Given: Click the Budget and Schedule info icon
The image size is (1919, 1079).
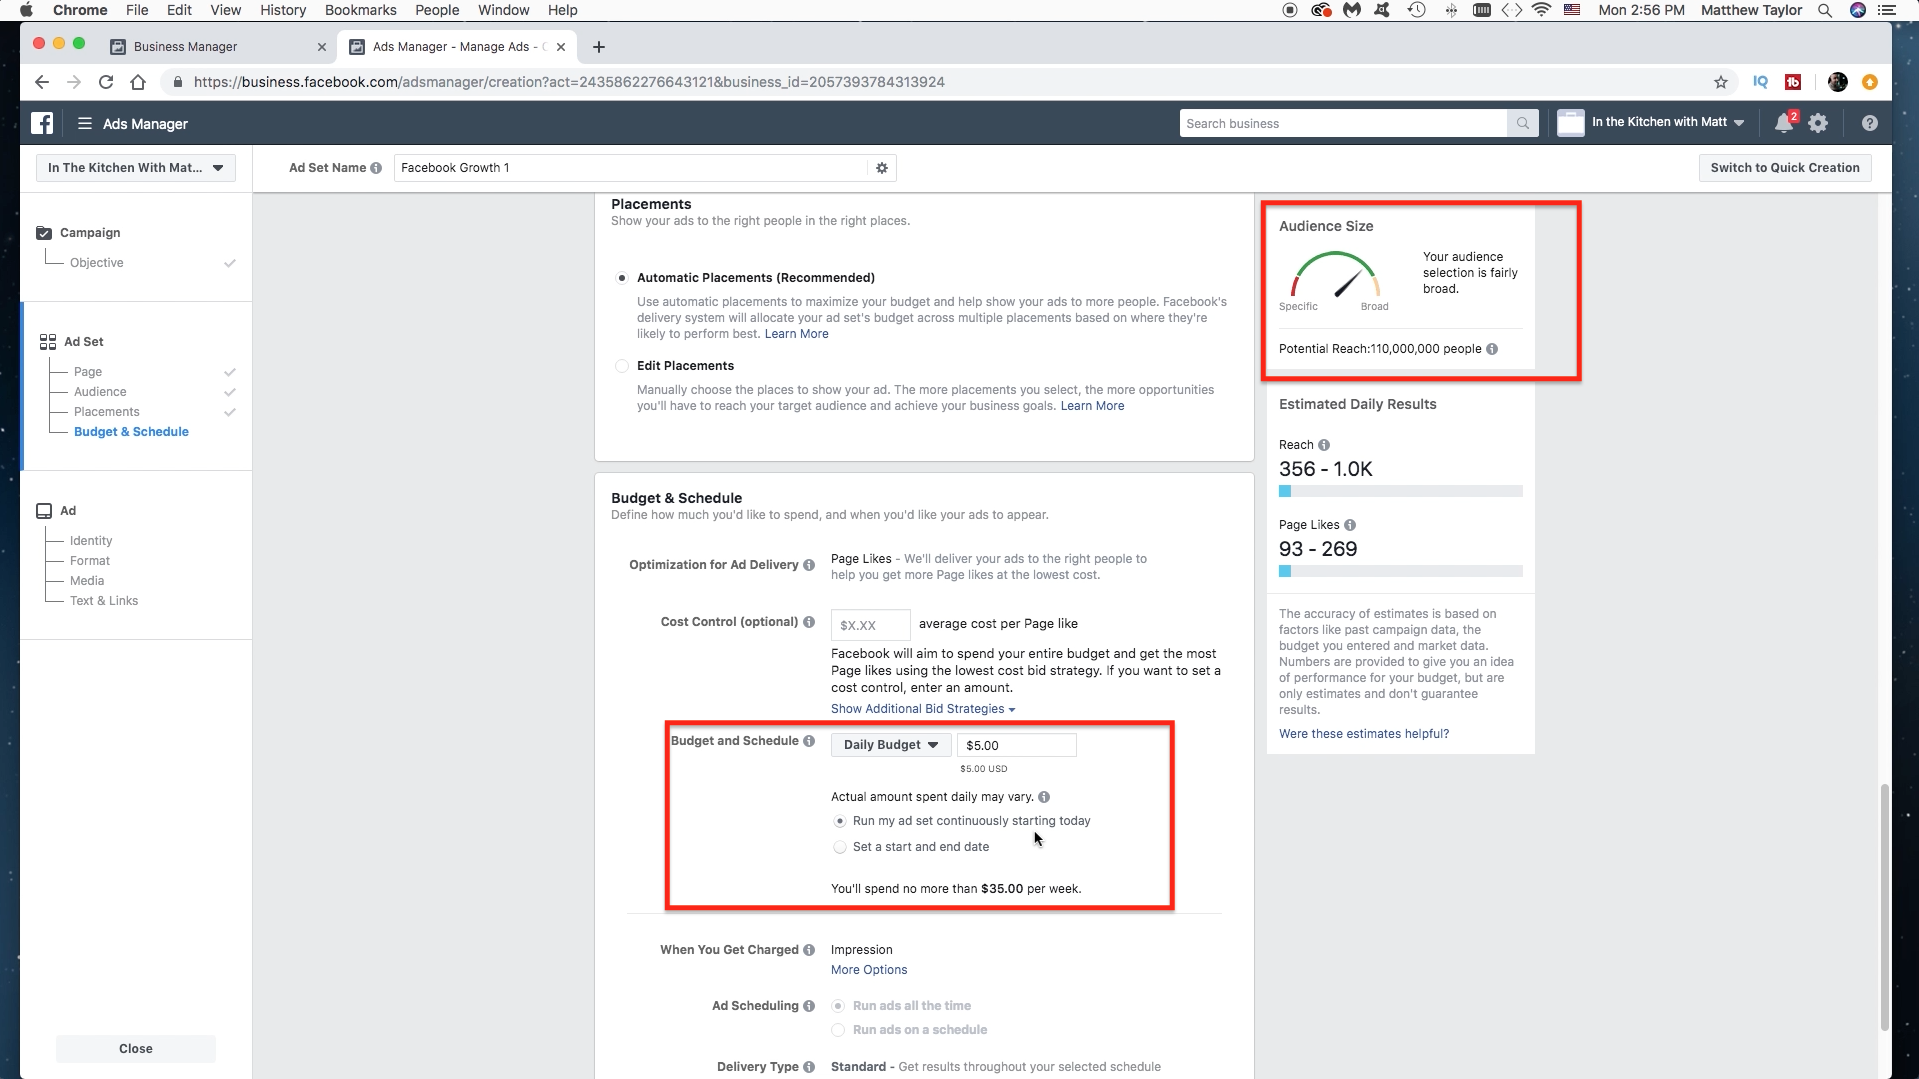Looking at the screenshot, I should pyautogui.click(x=809, y=741).
